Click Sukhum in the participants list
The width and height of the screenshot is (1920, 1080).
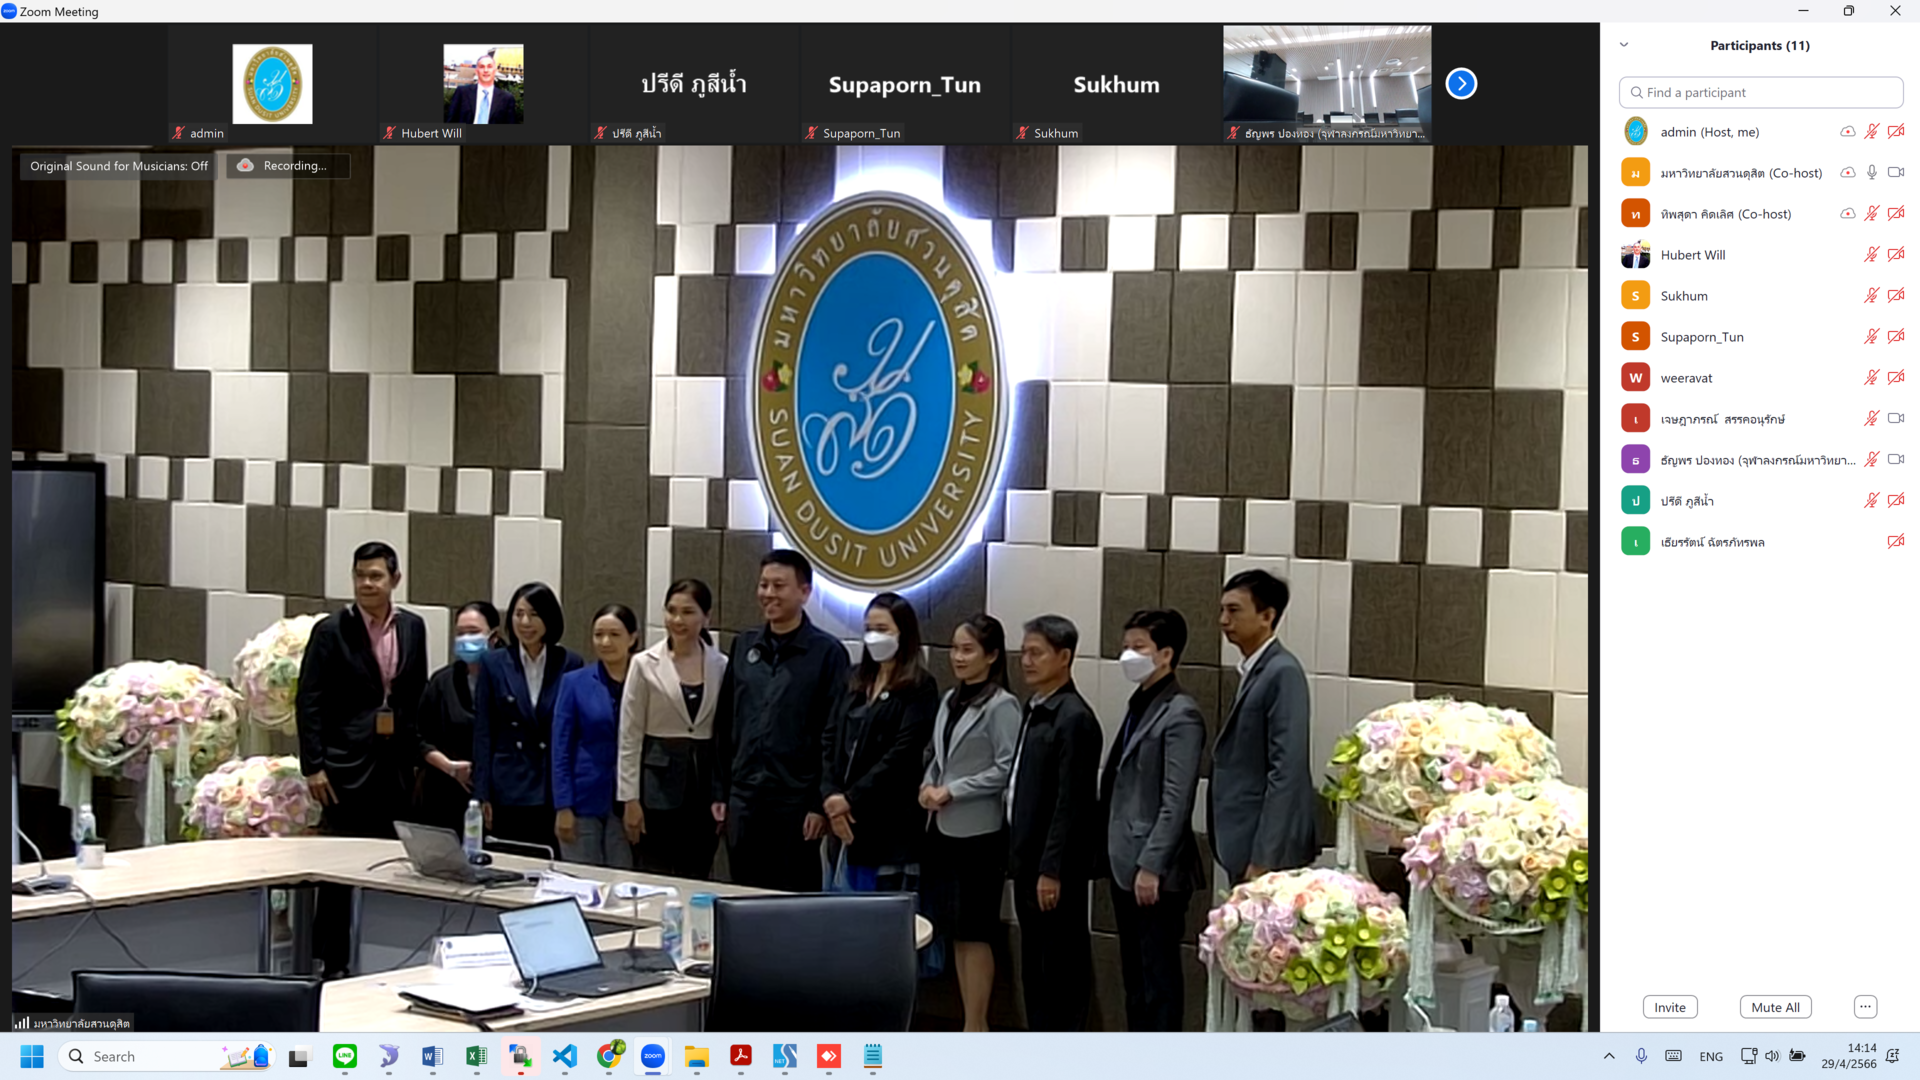point(1684,296)
